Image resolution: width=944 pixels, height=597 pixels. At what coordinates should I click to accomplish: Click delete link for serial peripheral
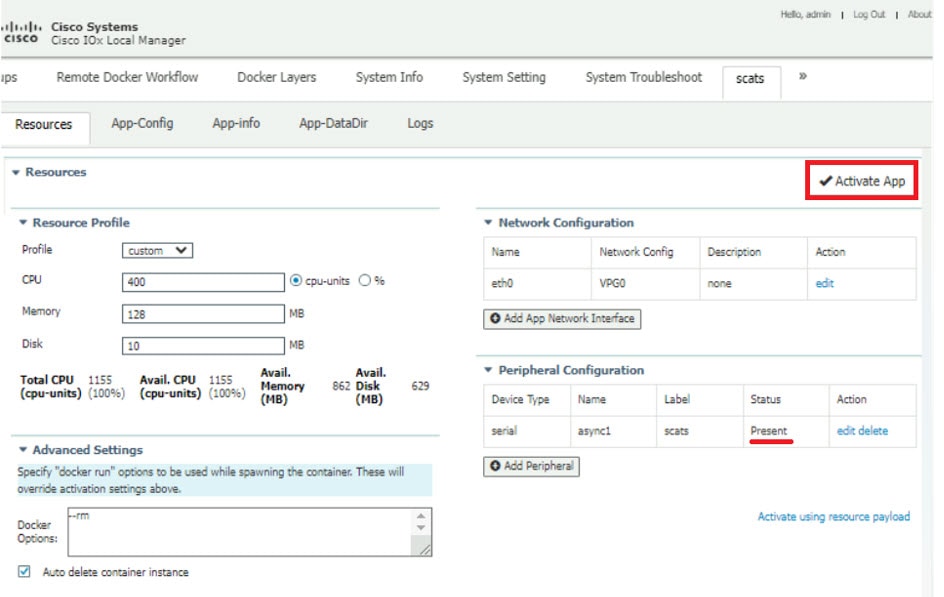point(873,431)
